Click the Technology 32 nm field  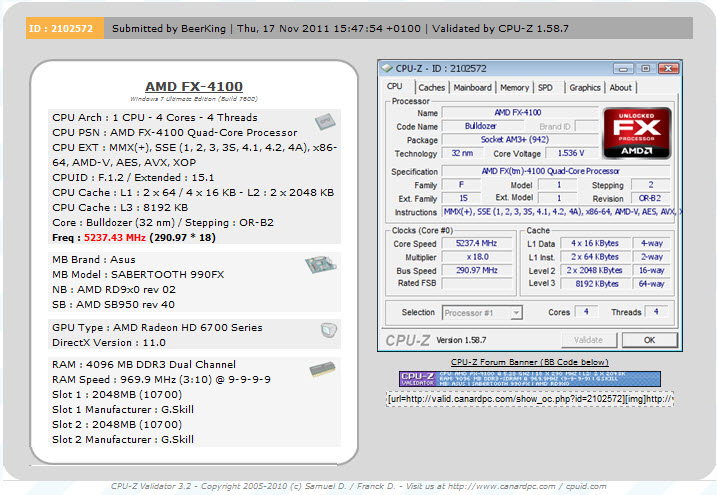click(x=461, y=153)
